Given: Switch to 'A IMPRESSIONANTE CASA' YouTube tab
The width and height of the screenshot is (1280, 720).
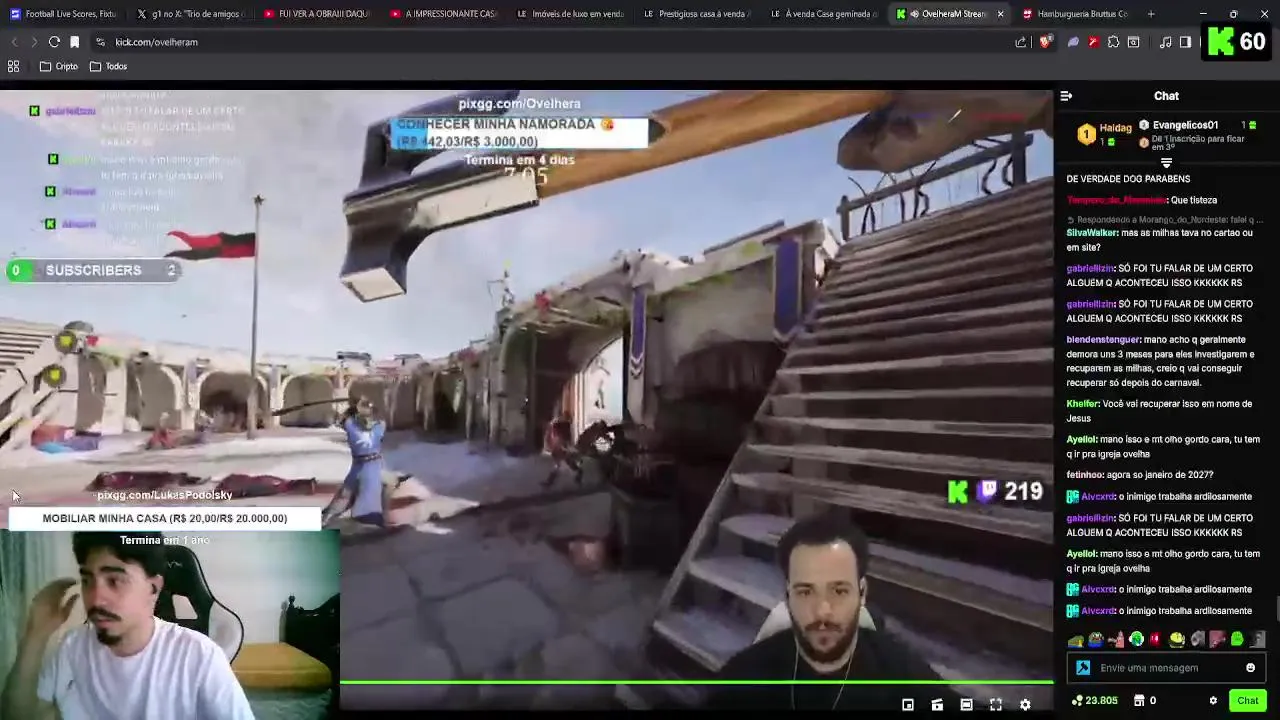Looking at the screenshot, I should tap(442, 14).
